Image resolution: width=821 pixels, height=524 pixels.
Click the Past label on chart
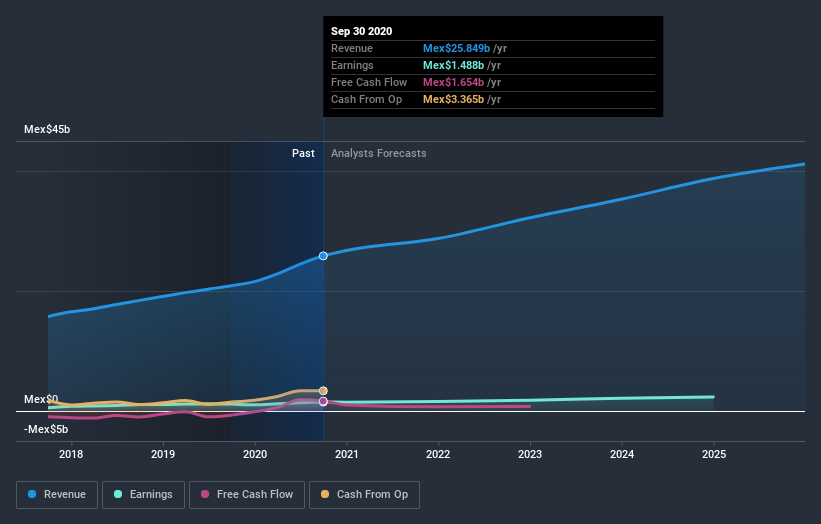(x=303, y=153)
